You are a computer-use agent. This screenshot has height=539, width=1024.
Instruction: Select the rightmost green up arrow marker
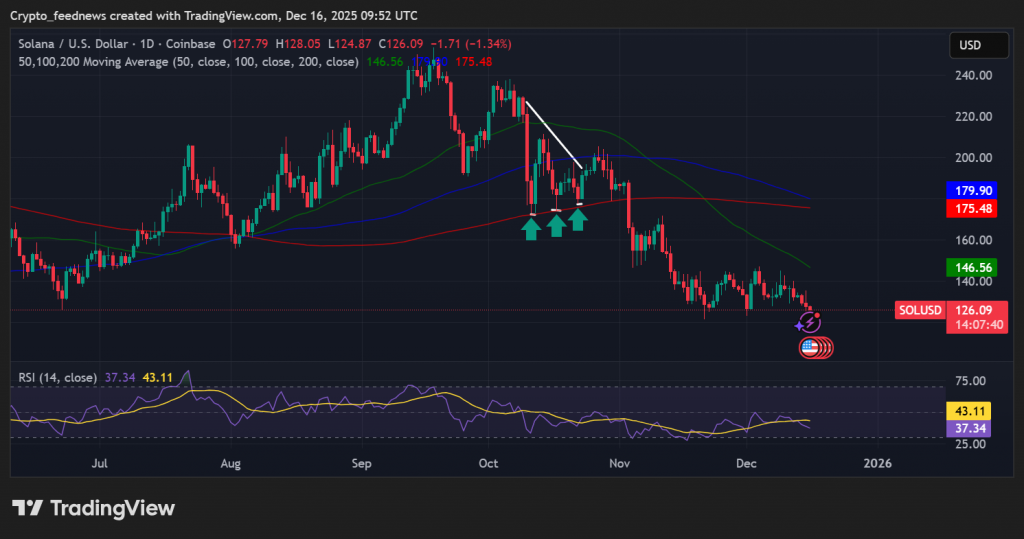(578, 219)
